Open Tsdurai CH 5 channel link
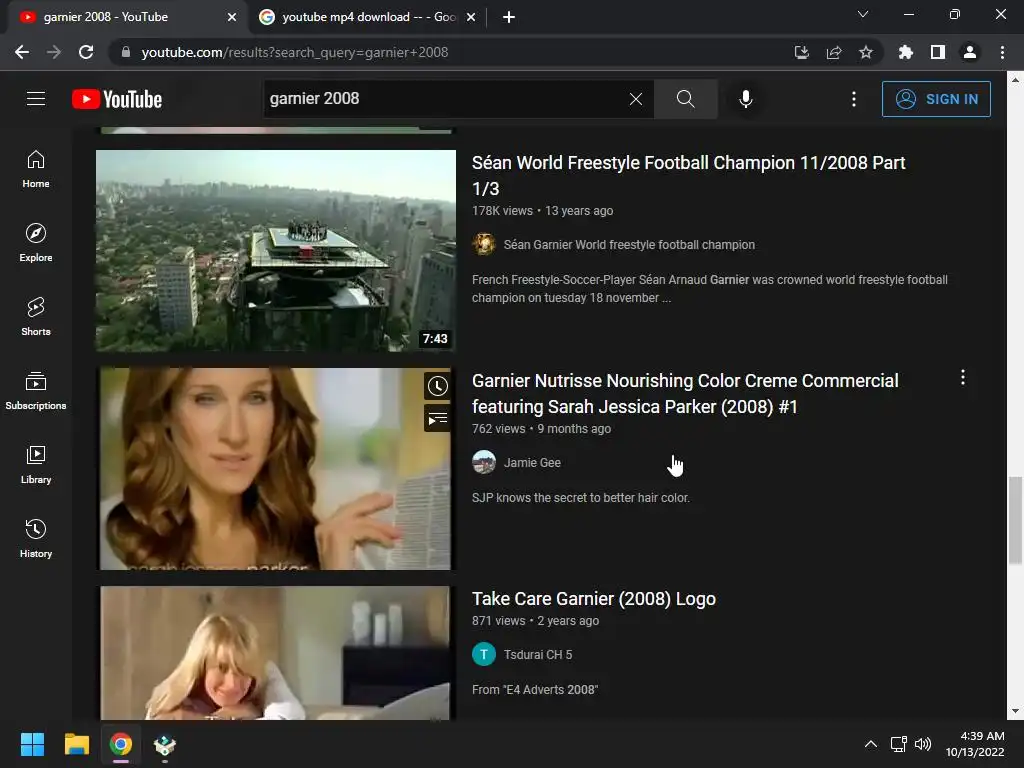This screenshot has height=768, width=1024. (537, 655)
